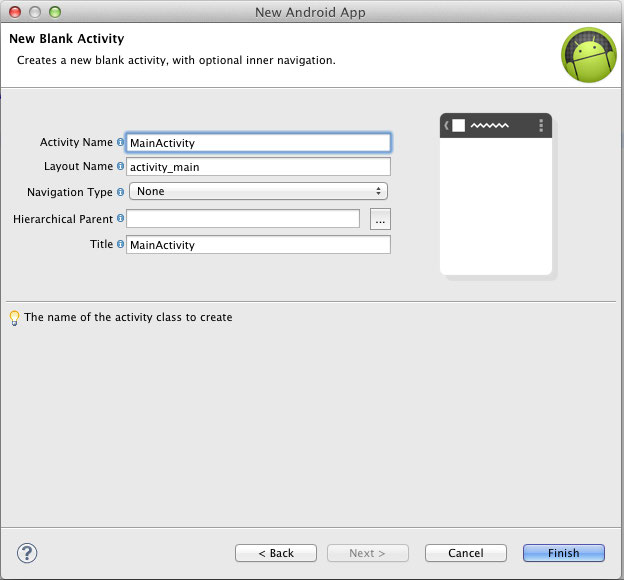
Task: Cancel the New Android App wizard
Action: coord(466,553)
